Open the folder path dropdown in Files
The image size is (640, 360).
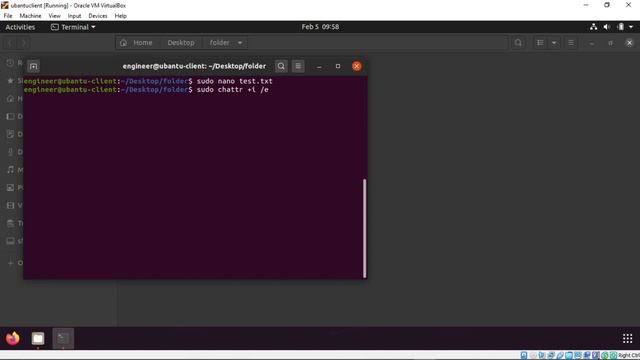coord(240,43)
